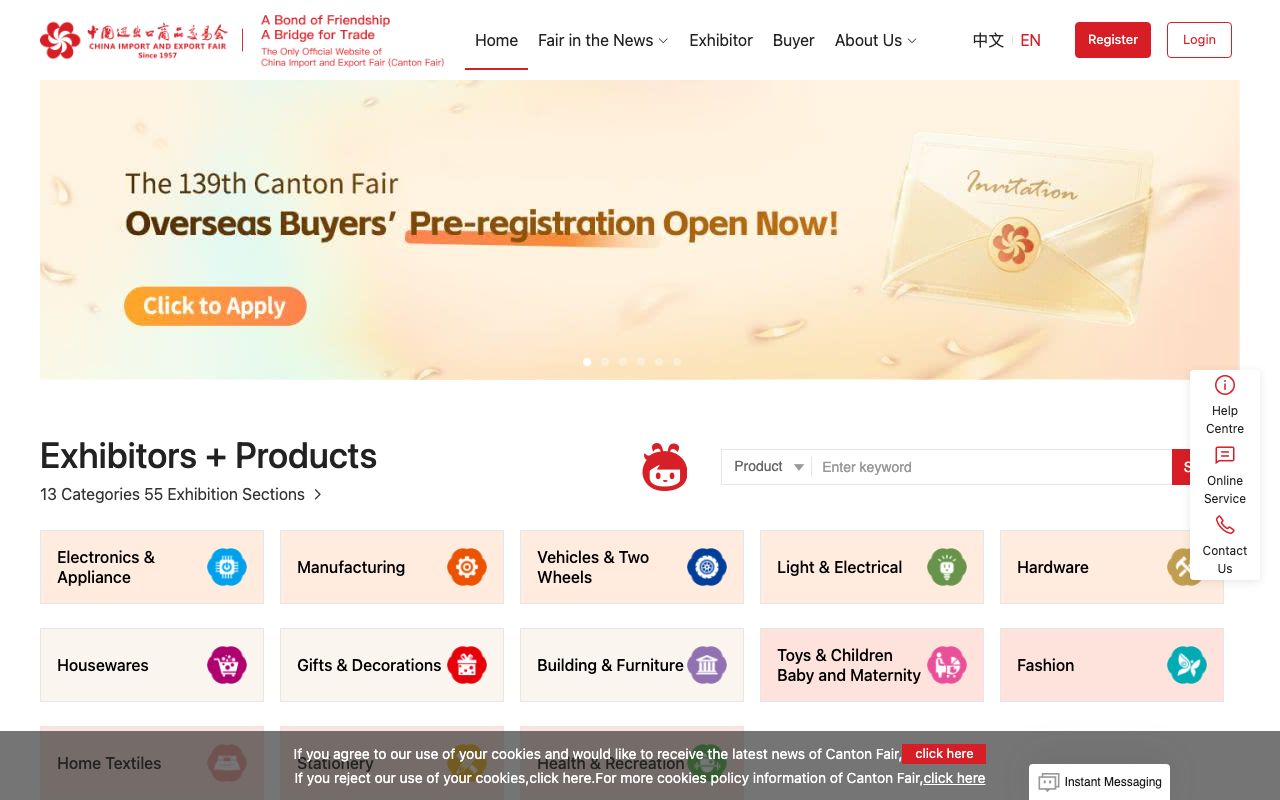The width and height of the screenshot is (1280, 800).
Task: Open the Buyer menu item
Action: [x=793, y=41]
